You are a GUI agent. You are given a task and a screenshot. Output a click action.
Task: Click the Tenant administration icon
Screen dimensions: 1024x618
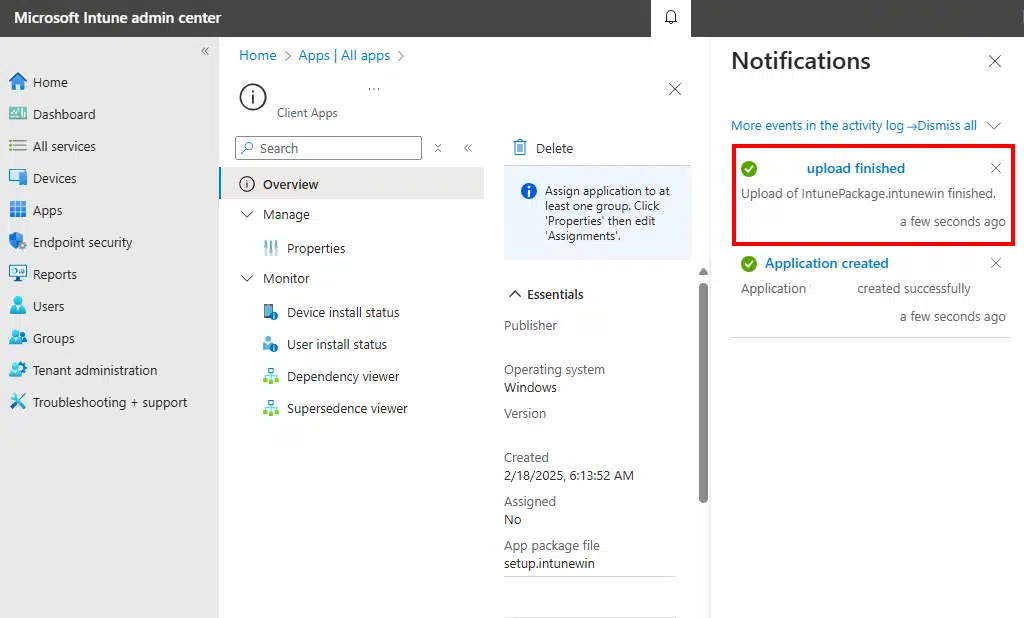17,370
